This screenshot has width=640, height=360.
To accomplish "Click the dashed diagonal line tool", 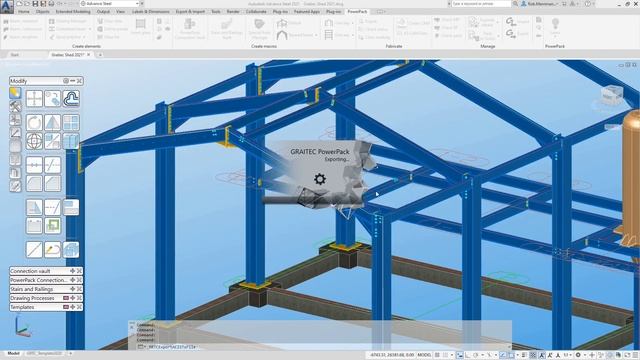I will pos(53,207).
